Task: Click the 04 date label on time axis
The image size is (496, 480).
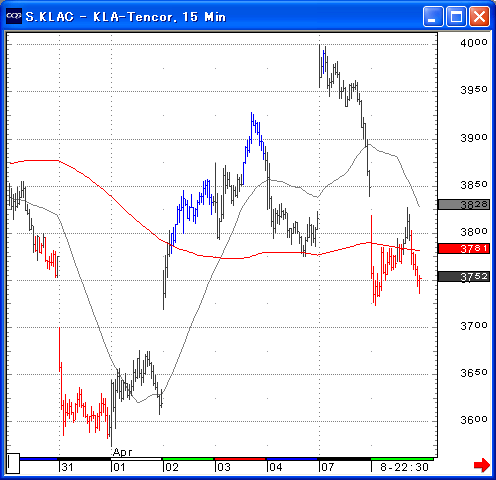Action: tap(276, 467)
